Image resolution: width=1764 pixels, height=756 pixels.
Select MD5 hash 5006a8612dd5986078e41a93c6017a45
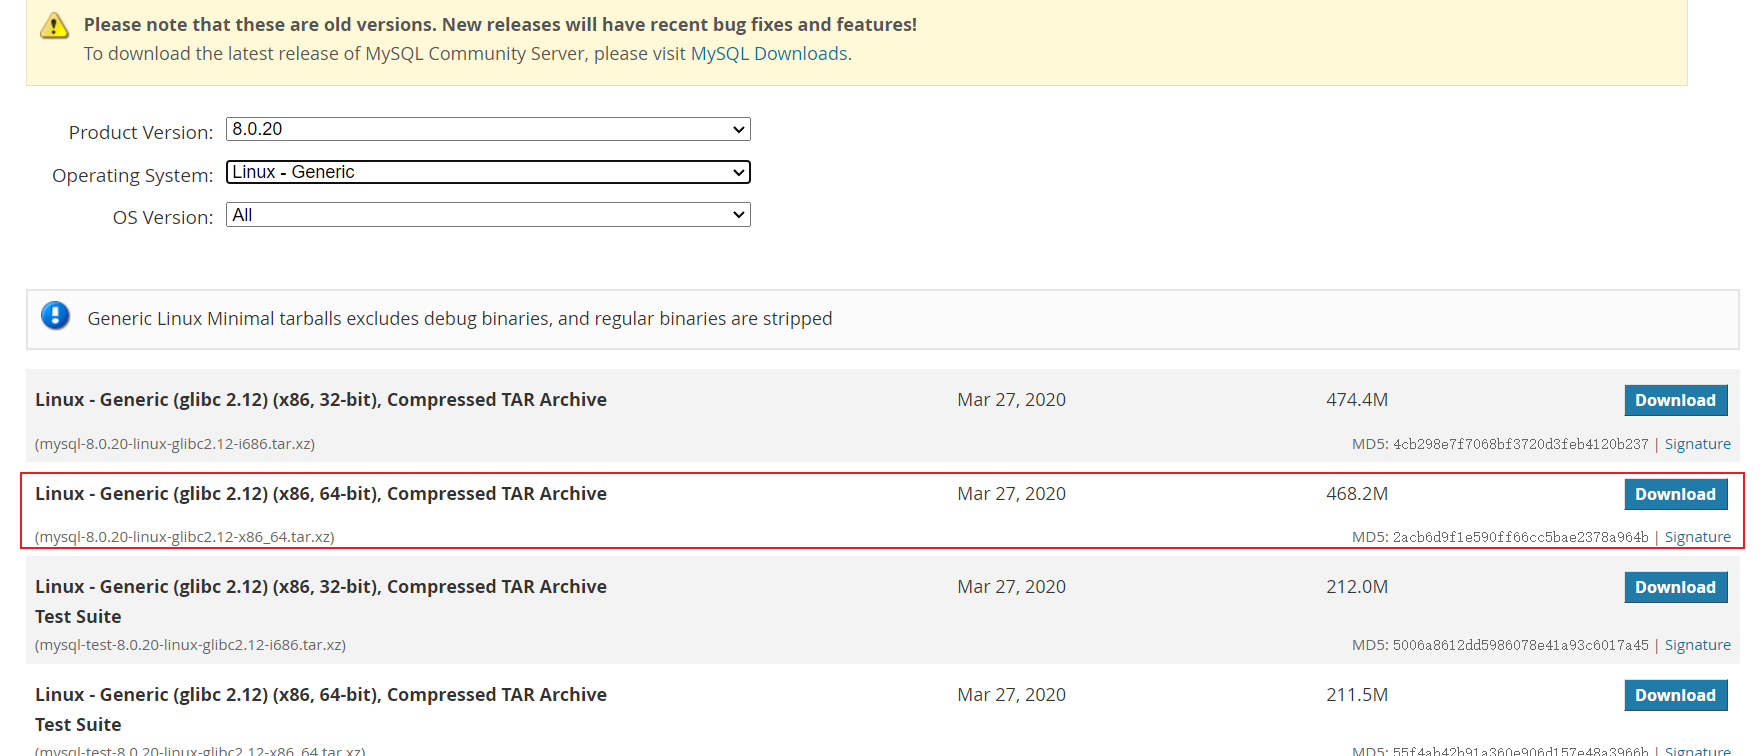pyautogui.click(x=1520, y=645)
